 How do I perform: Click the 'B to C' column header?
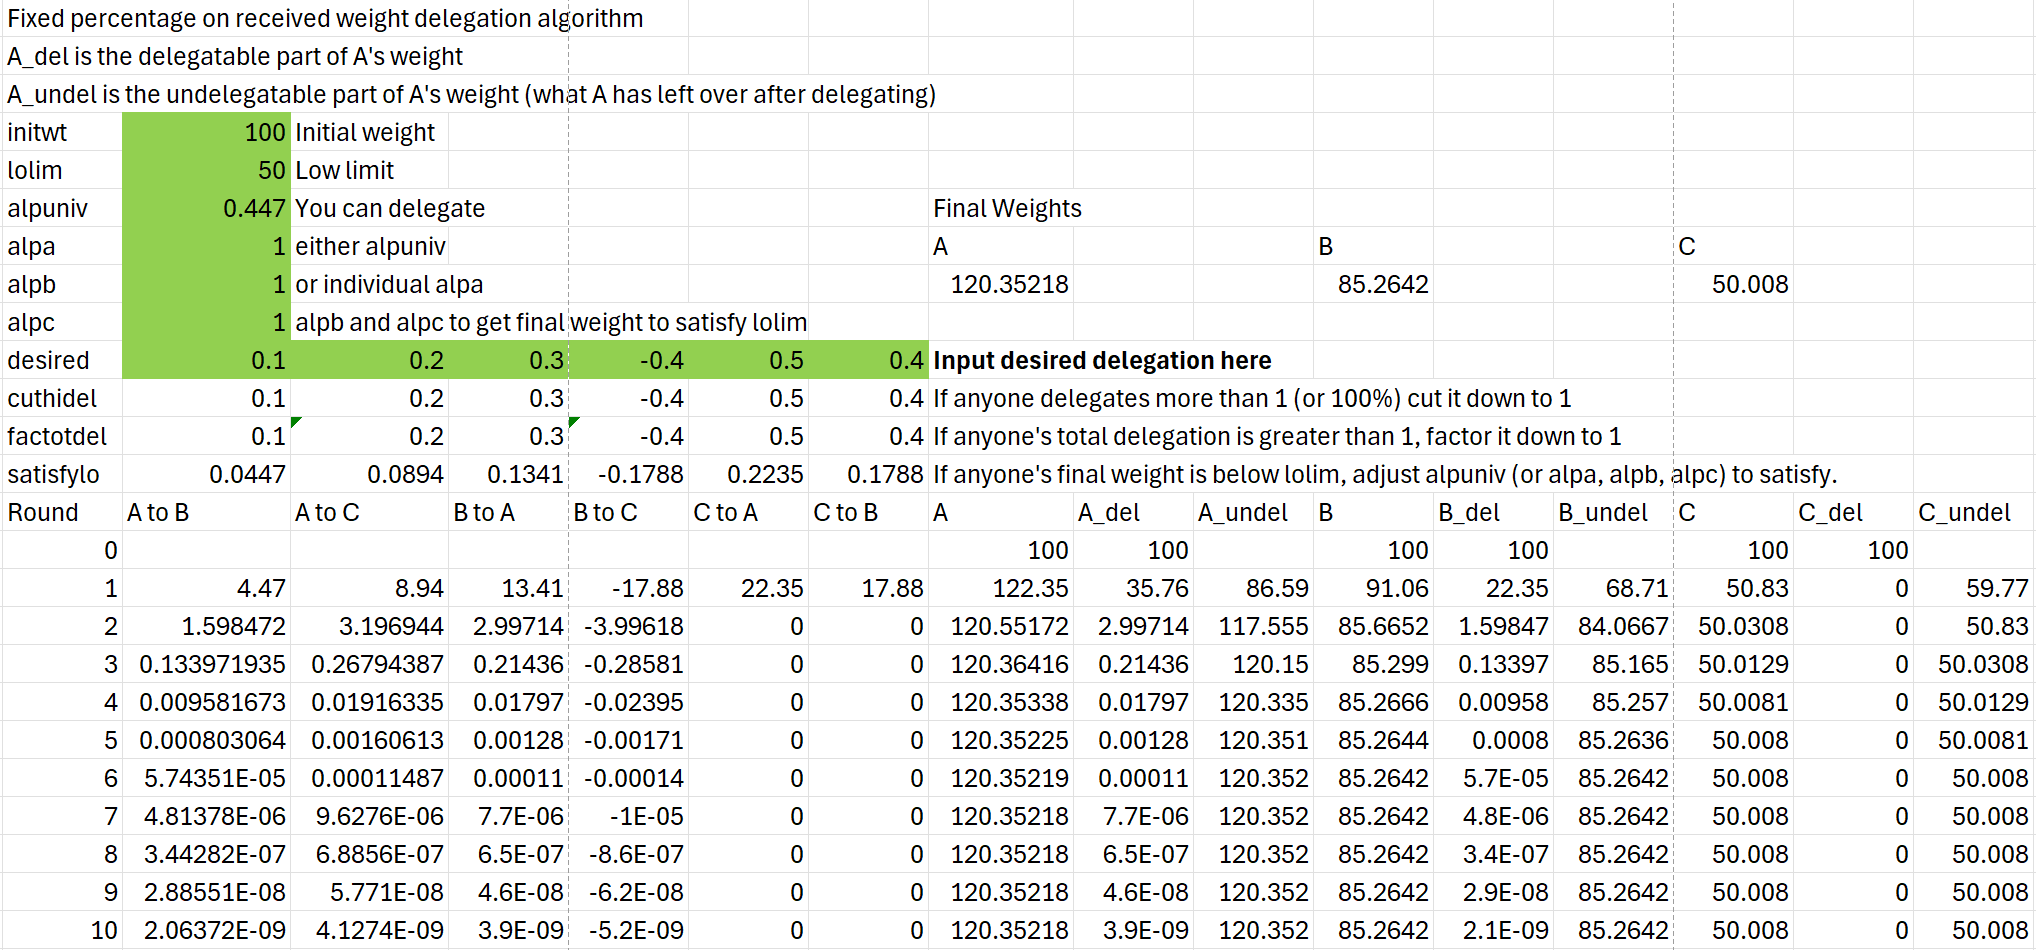[x=628, y=512]
